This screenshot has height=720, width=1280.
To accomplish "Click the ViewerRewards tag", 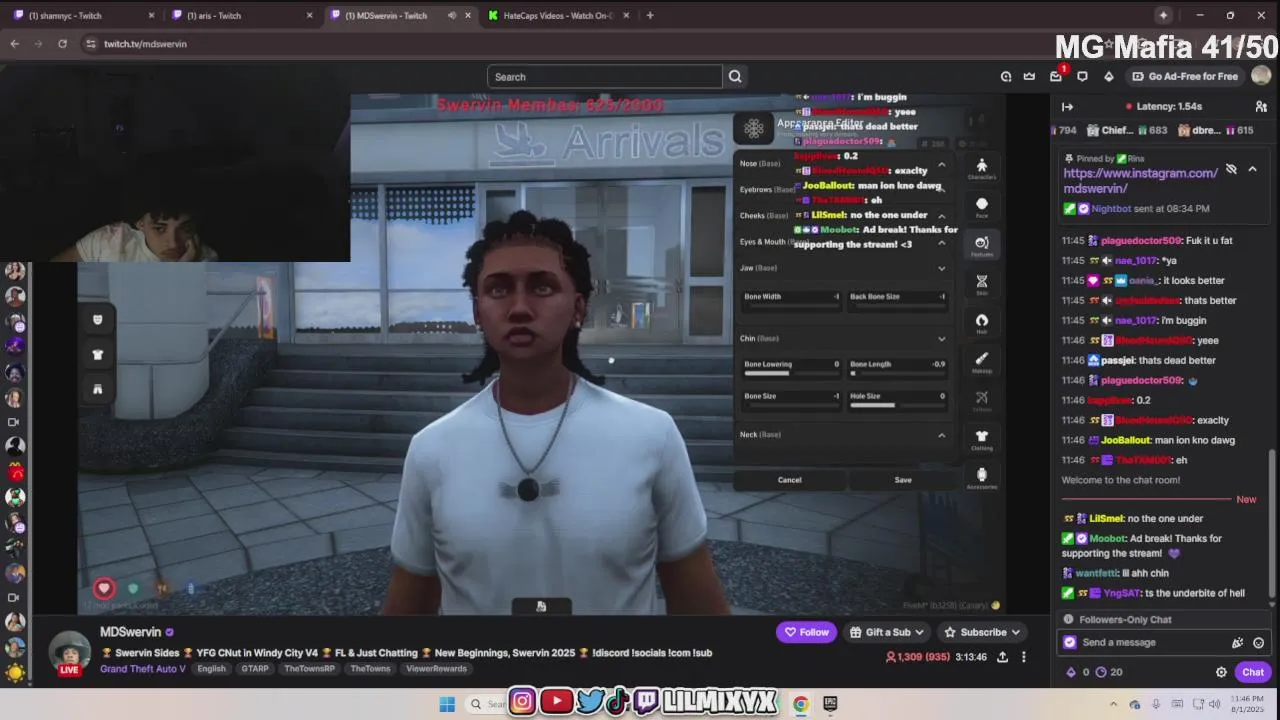I will point(436,669).
